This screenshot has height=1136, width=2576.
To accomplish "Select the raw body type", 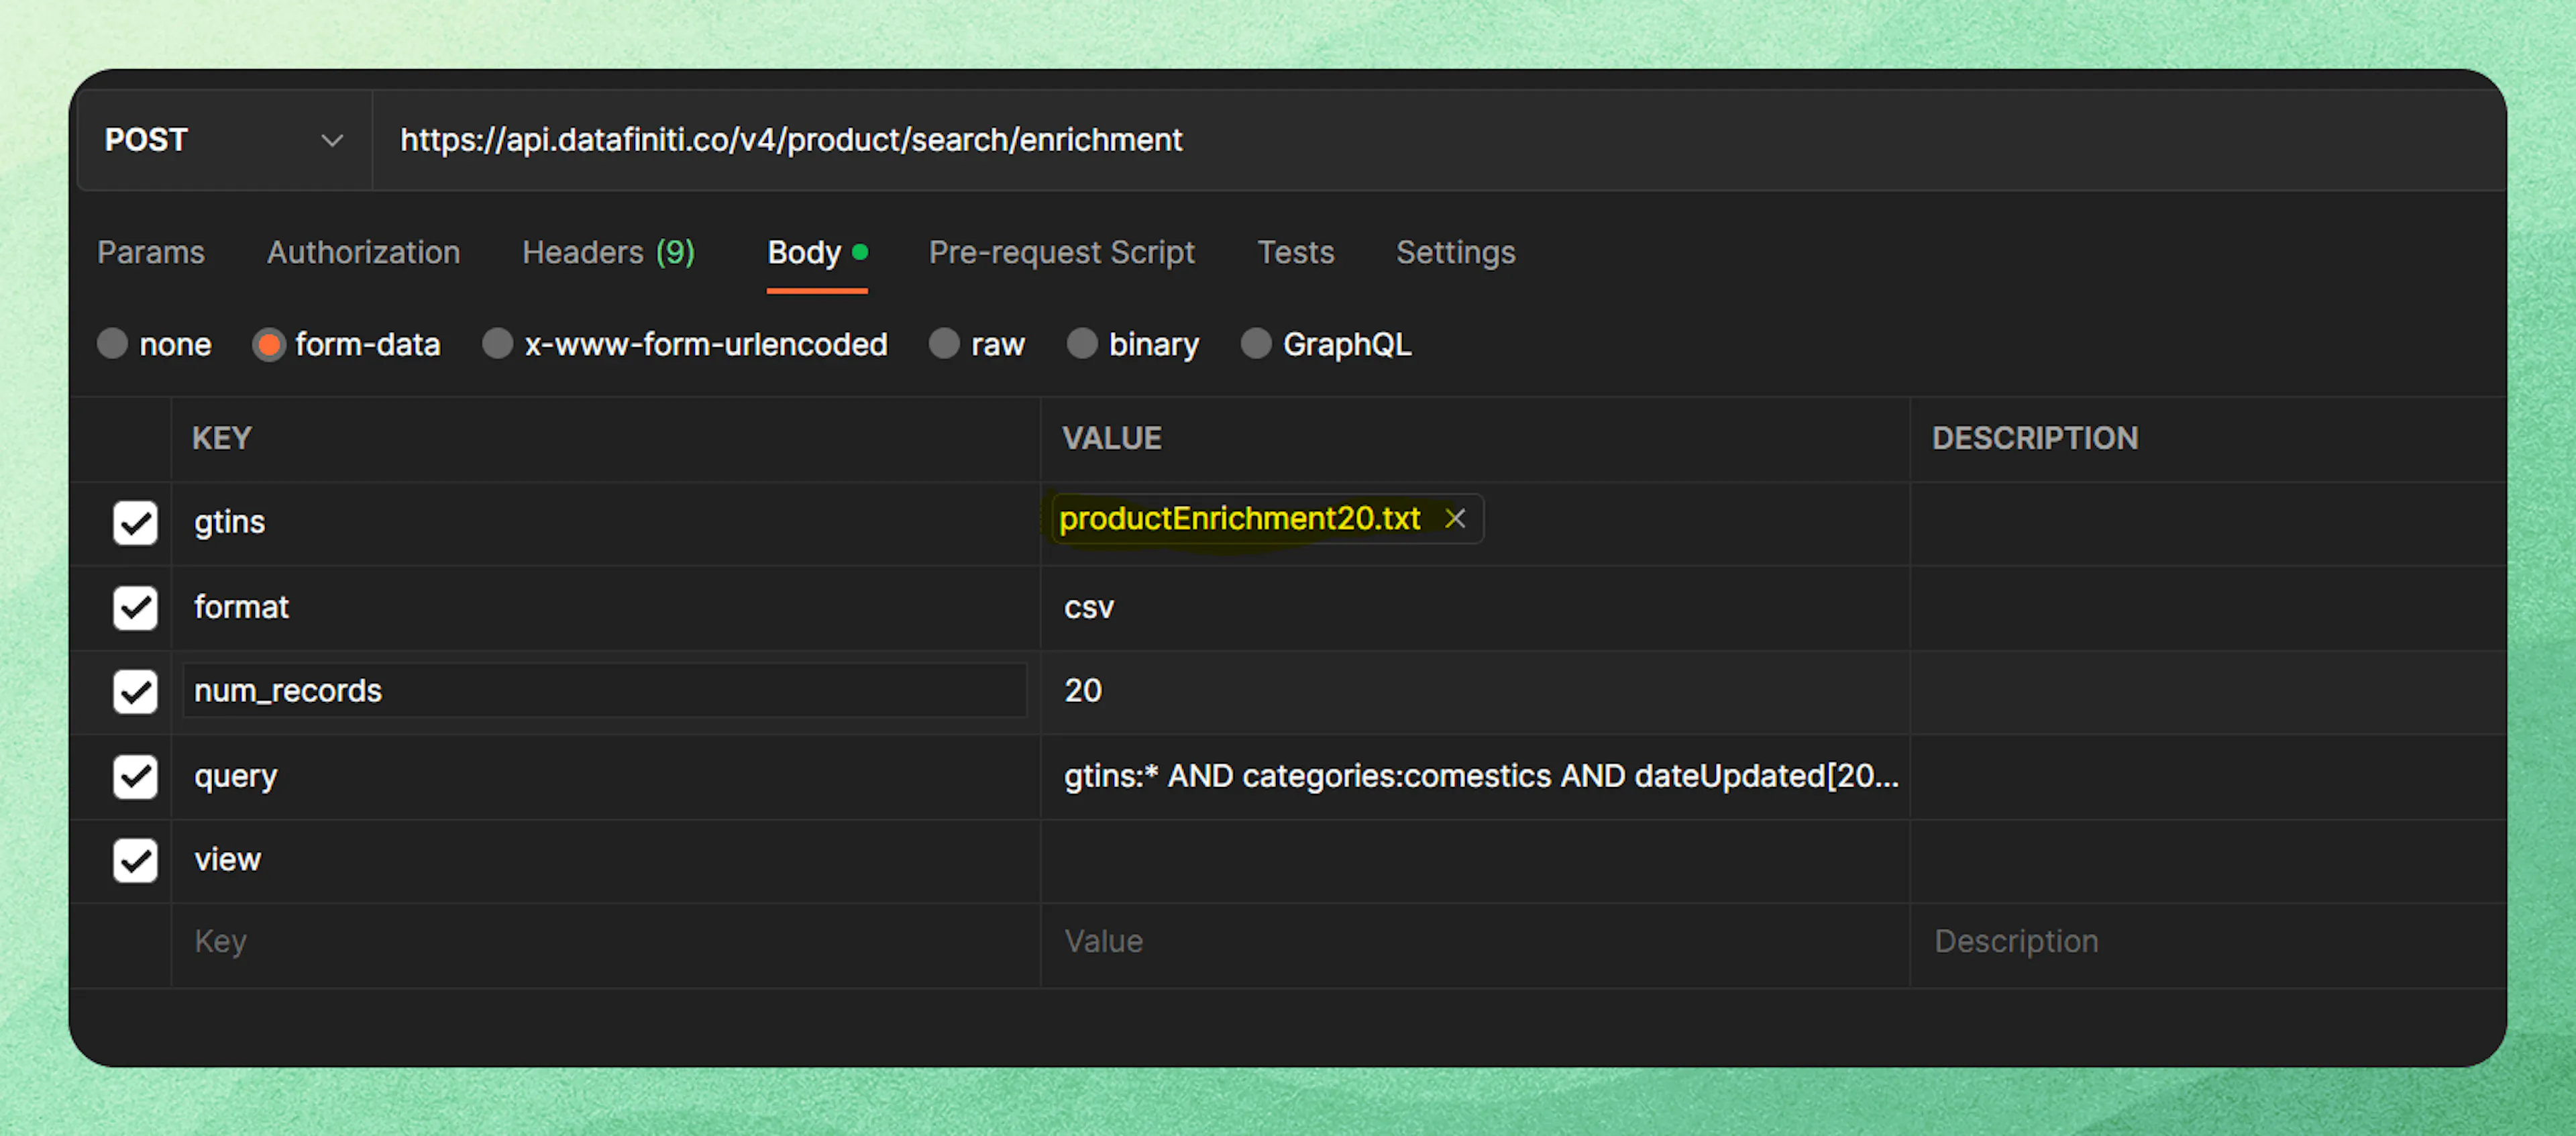I will (x=943, y=344).
